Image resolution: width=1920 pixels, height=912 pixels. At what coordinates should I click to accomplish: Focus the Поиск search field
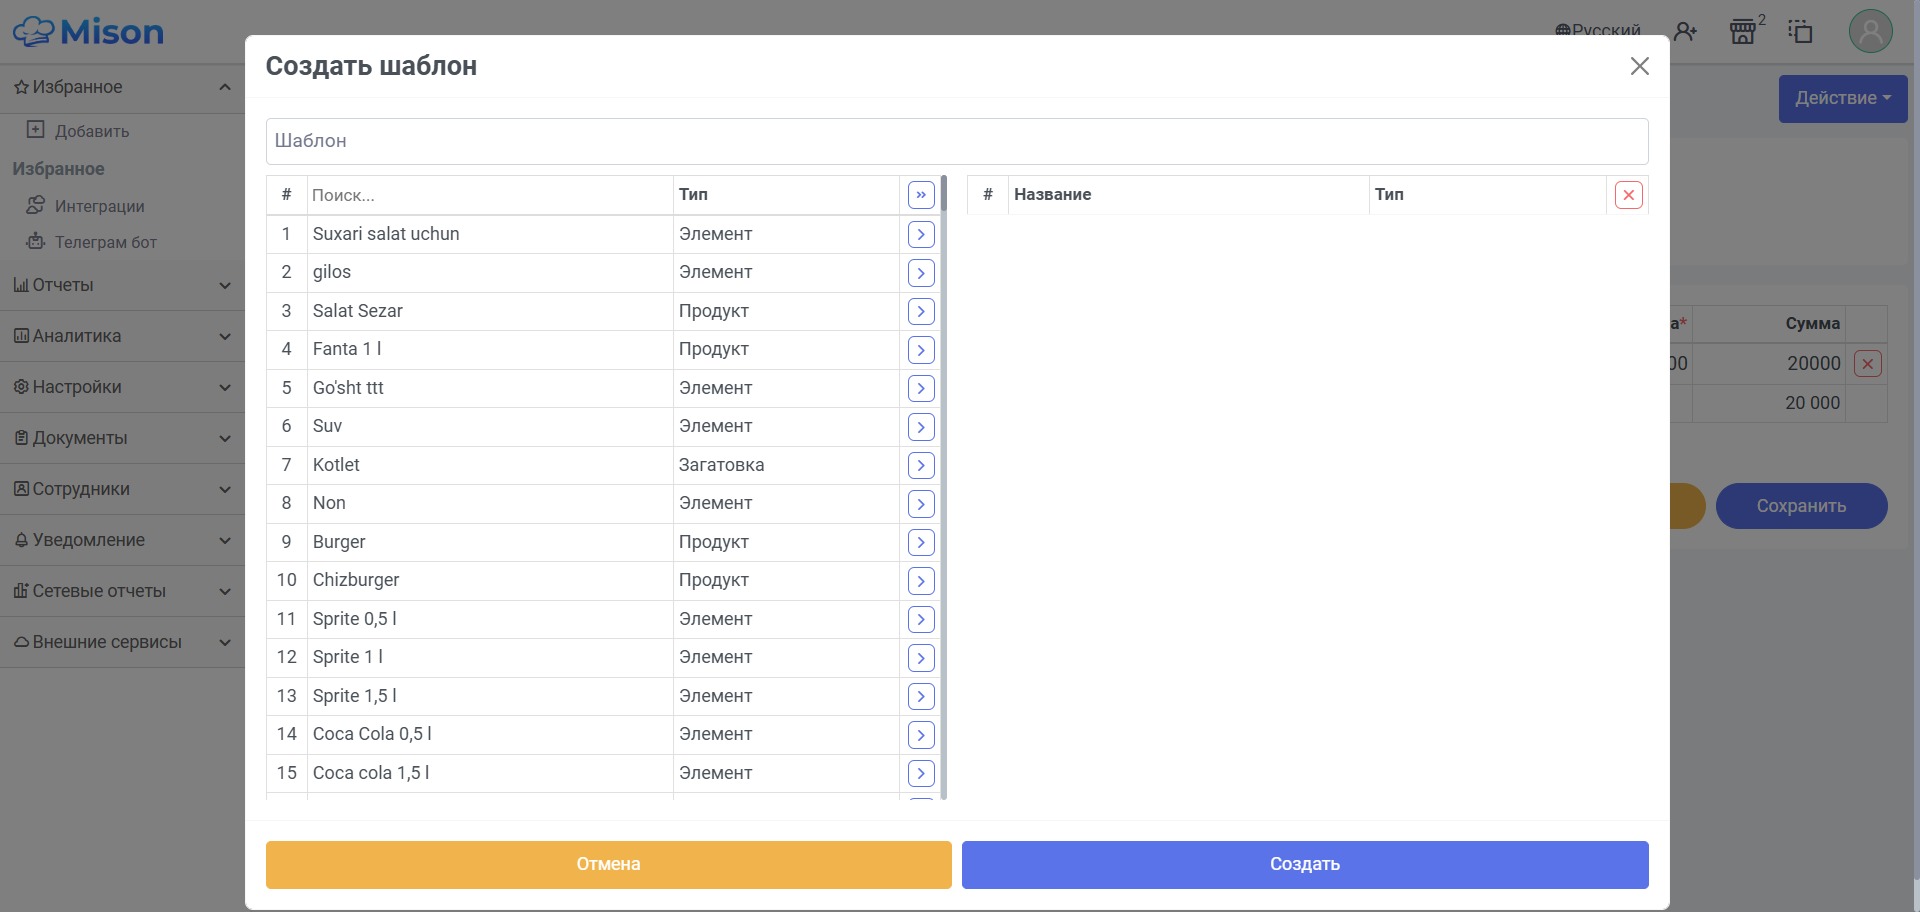(x=489, y=195)
